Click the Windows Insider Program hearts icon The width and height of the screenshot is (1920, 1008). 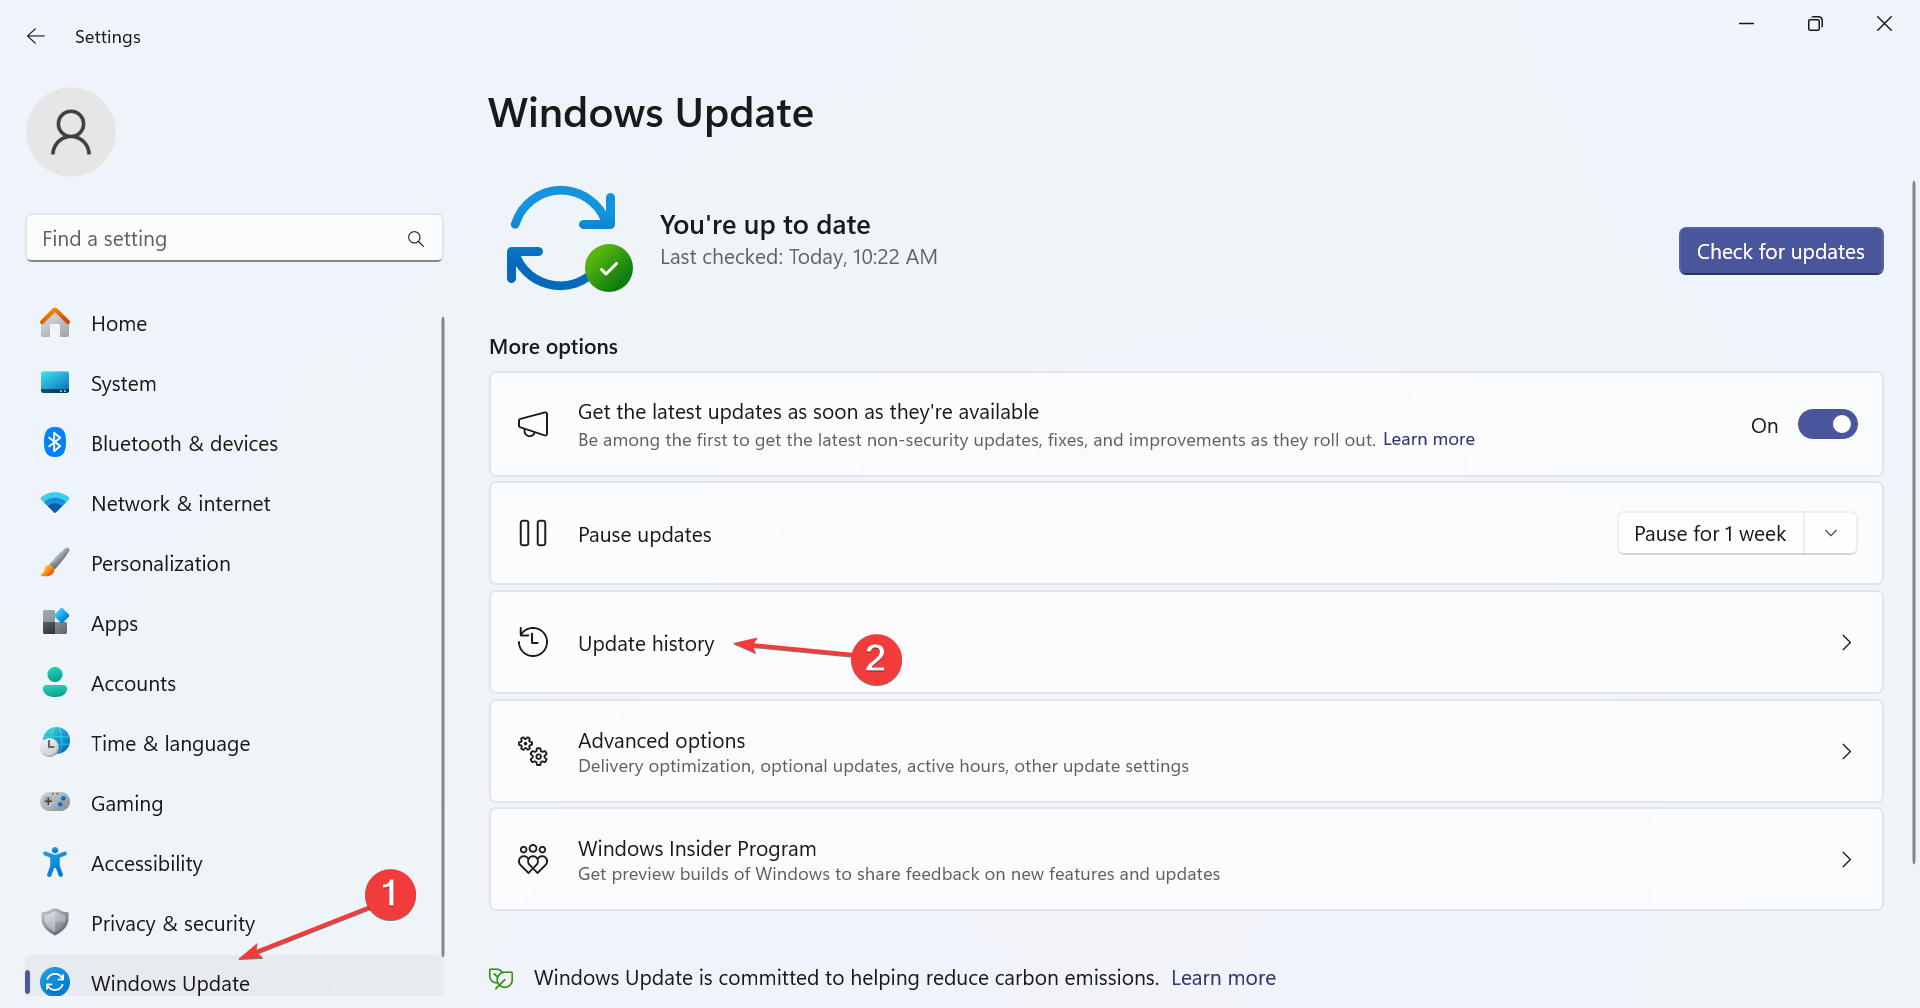pyautogui.click(x=533, y=858)
